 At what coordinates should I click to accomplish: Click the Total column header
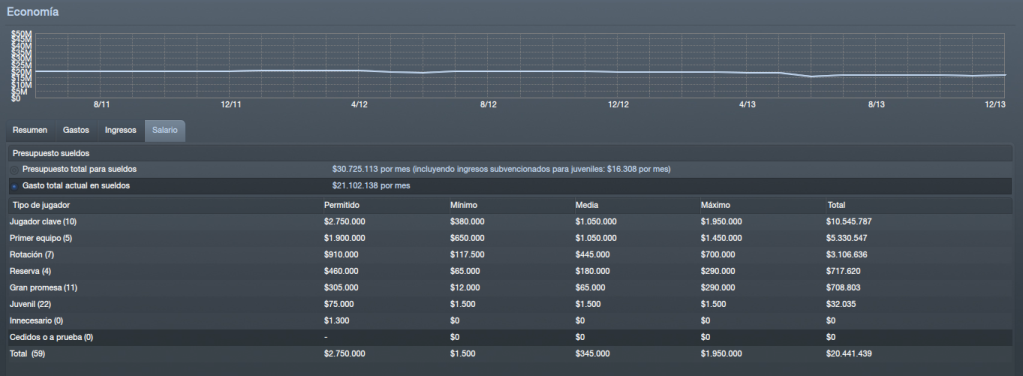click(x=836, y=205)
